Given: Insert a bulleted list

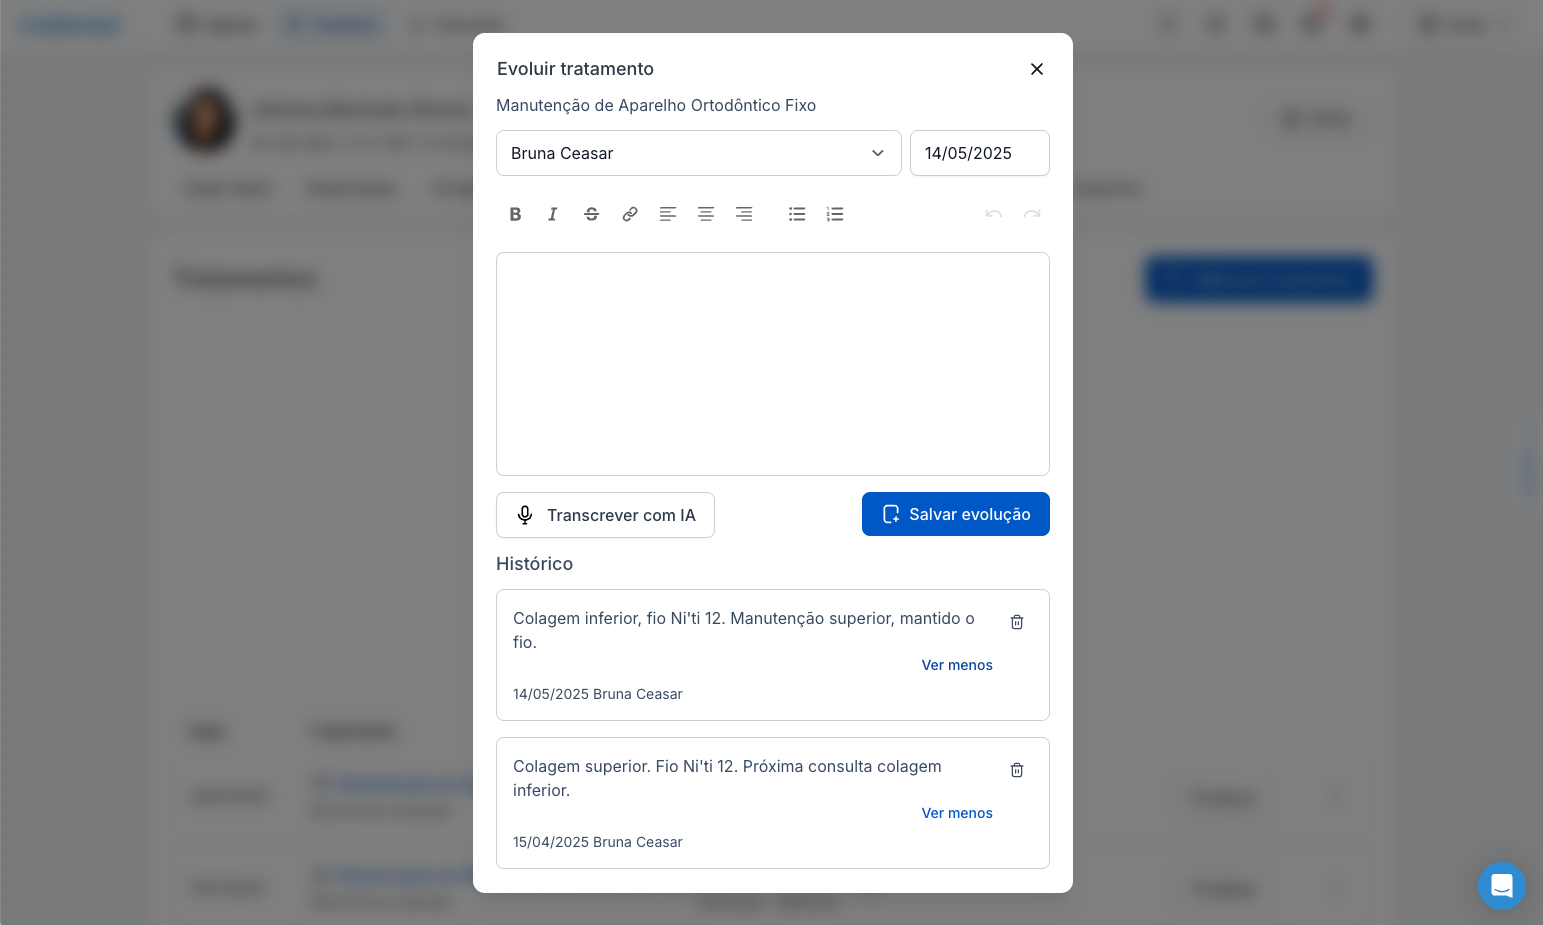Looking at the screenshot, I should pyautogui.click(x=797, y=214).
